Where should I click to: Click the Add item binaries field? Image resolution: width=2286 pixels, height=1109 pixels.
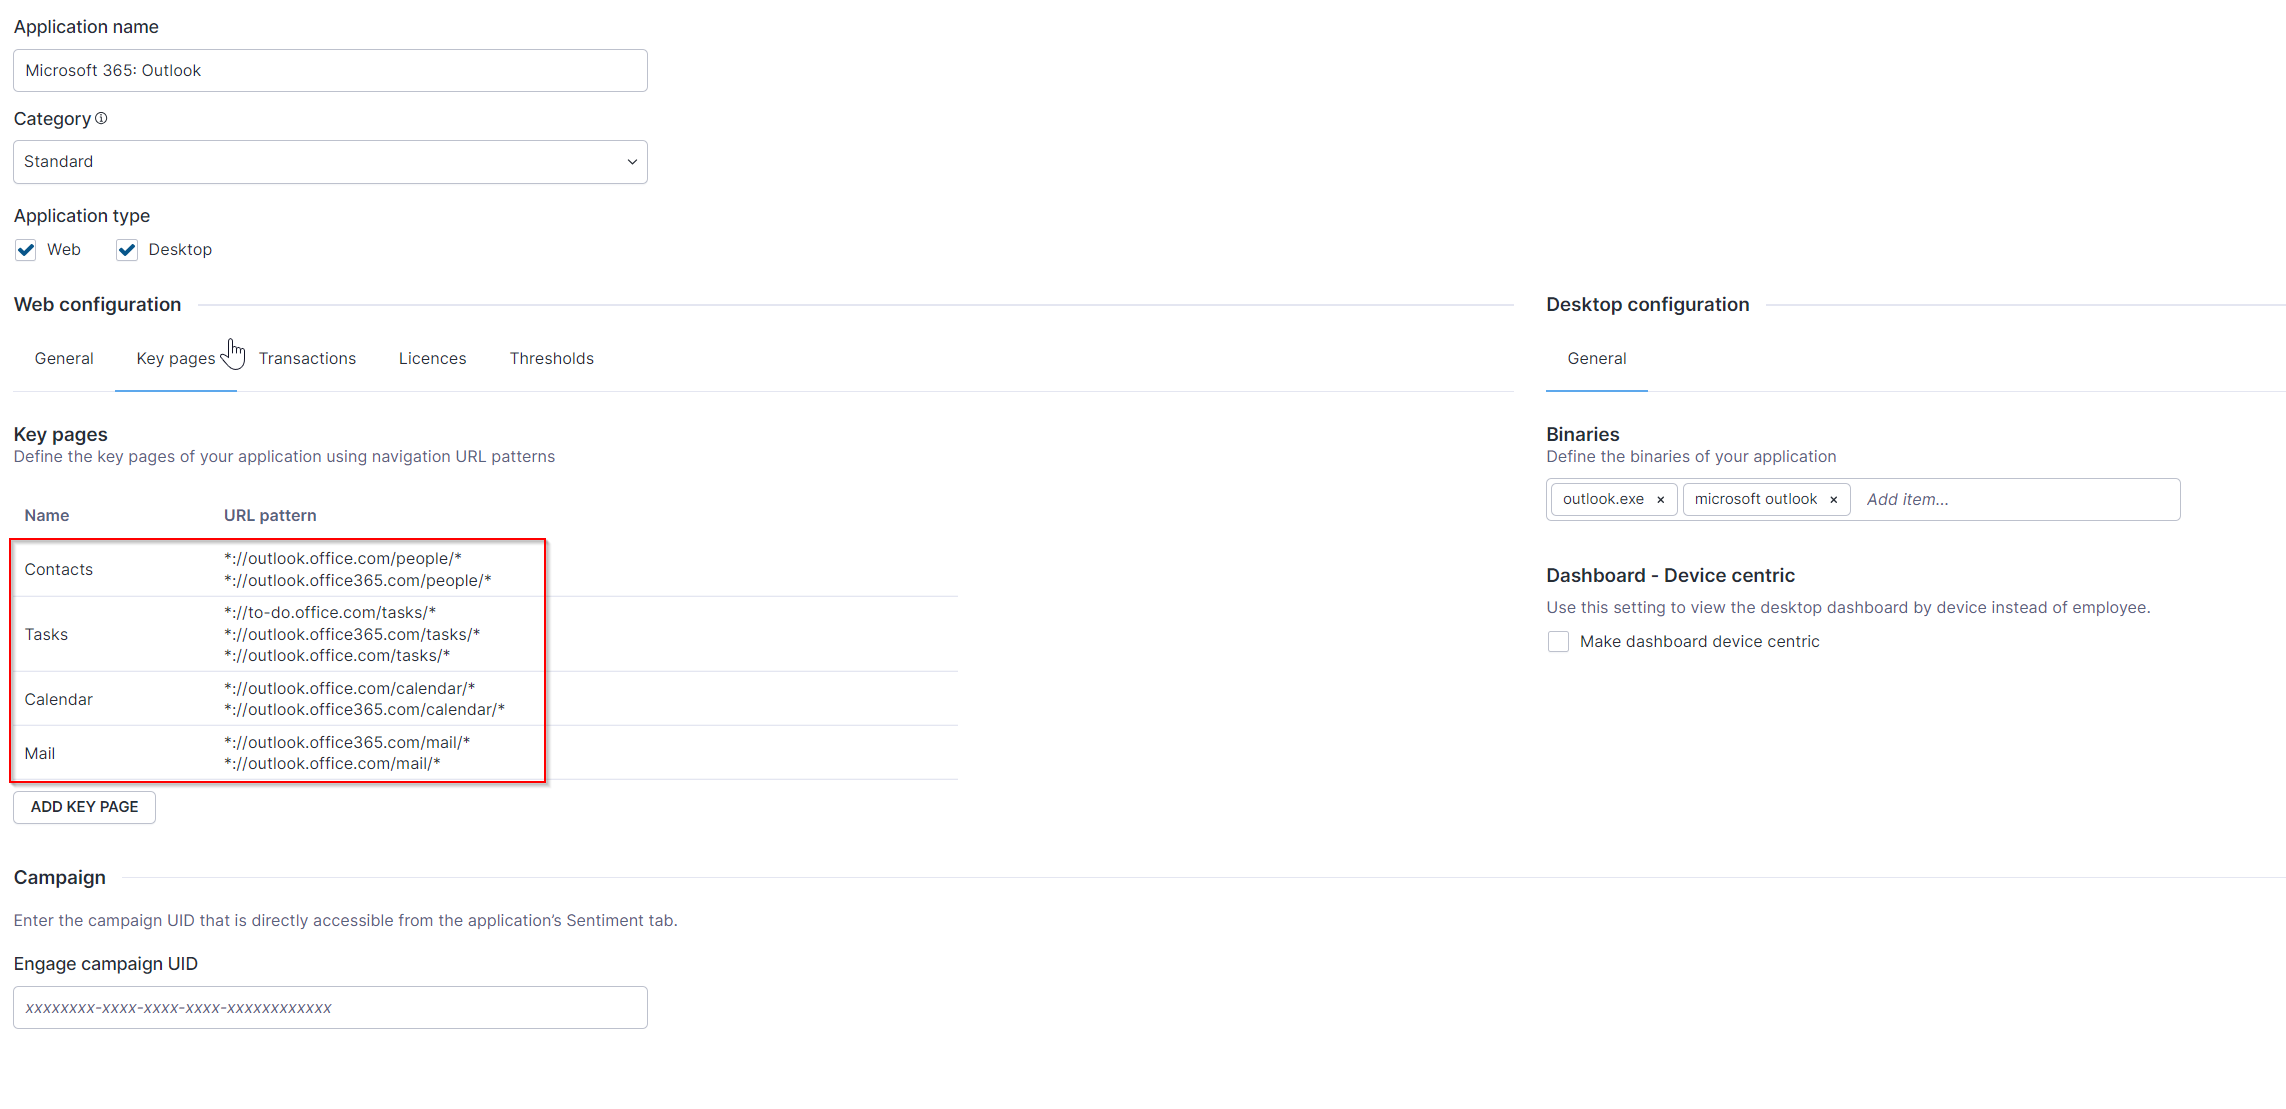pyautogui.click(x=2016, y=500)
